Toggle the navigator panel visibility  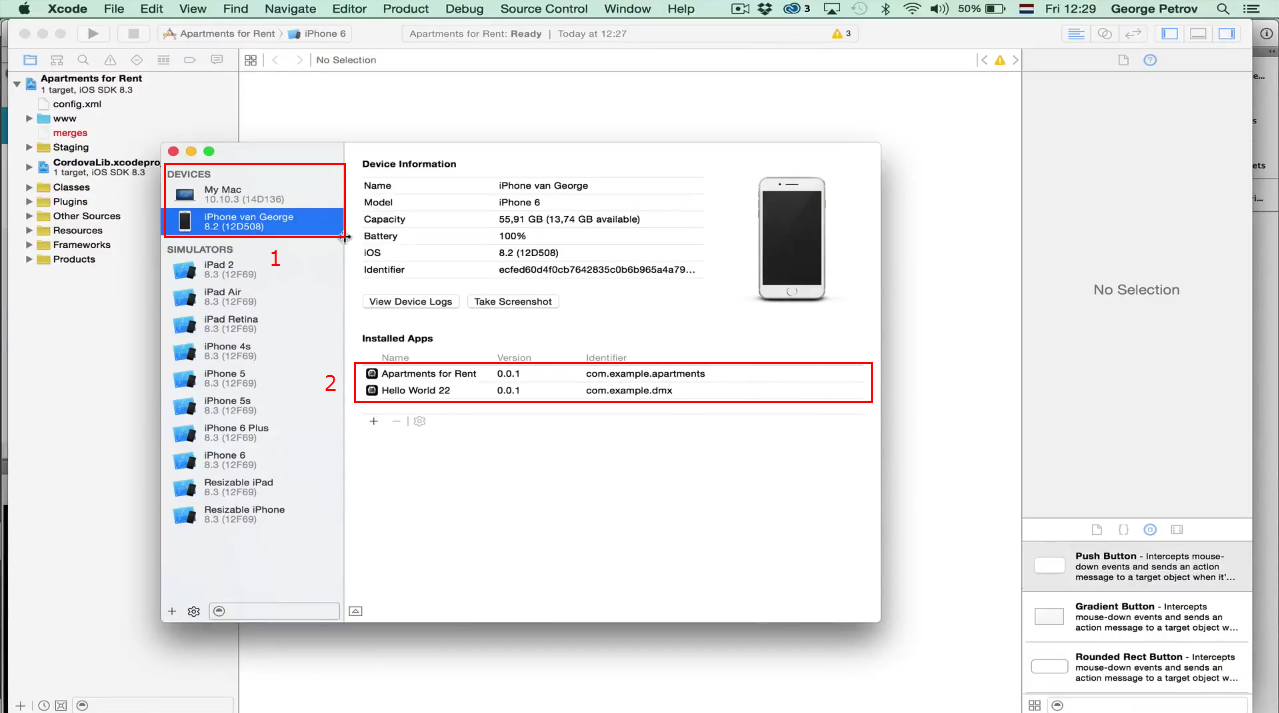[1170, 33]
